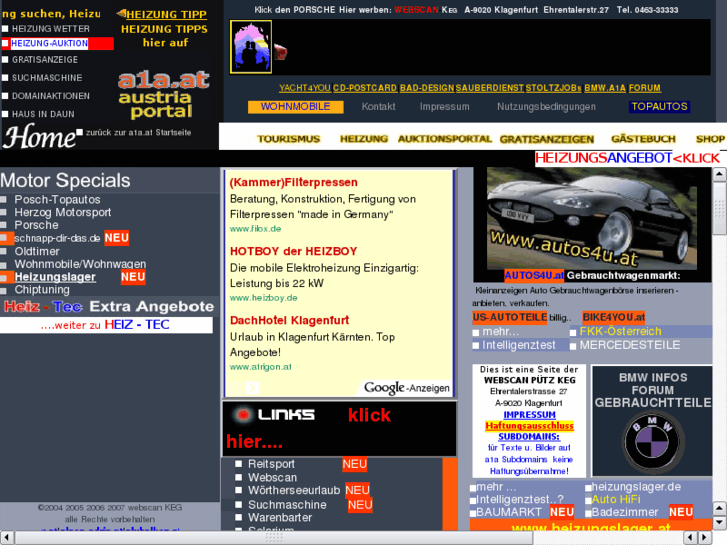727x545 pixels.
Task: Click the NEU badge beside BAUMARKT
Action: pyautogui.click(x=561, y=512)
